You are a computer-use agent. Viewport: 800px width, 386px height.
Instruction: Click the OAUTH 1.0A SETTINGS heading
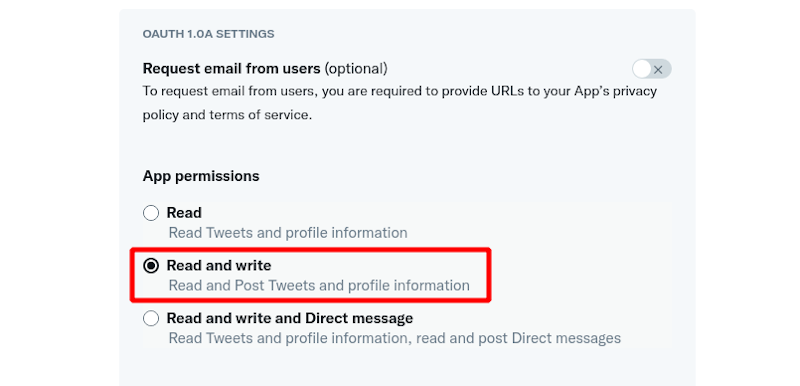pos(208,34)
